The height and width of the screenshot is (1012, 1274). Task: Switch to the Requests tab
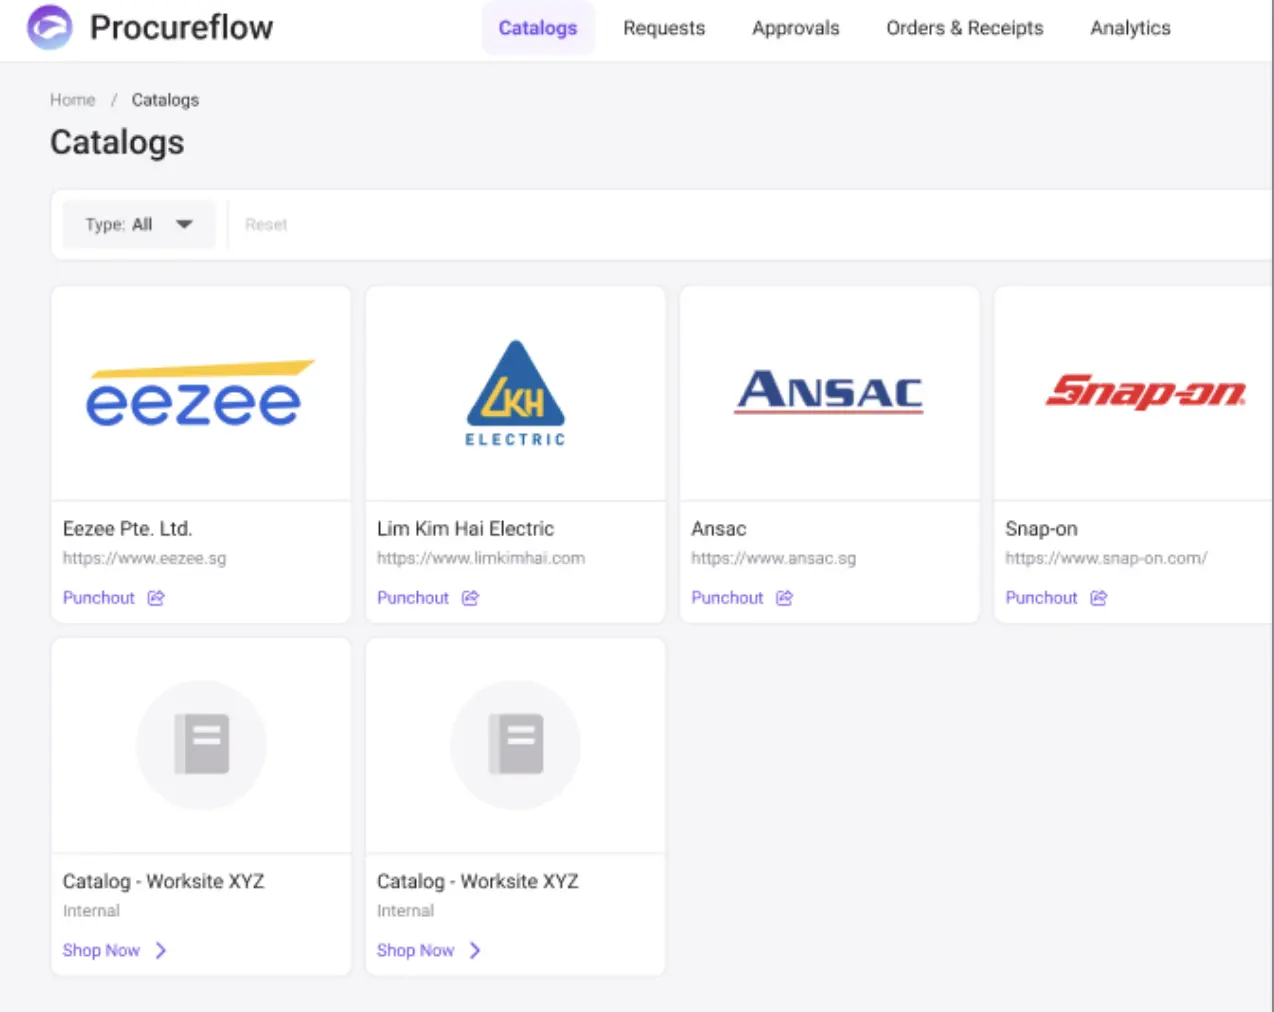(664, 28)
